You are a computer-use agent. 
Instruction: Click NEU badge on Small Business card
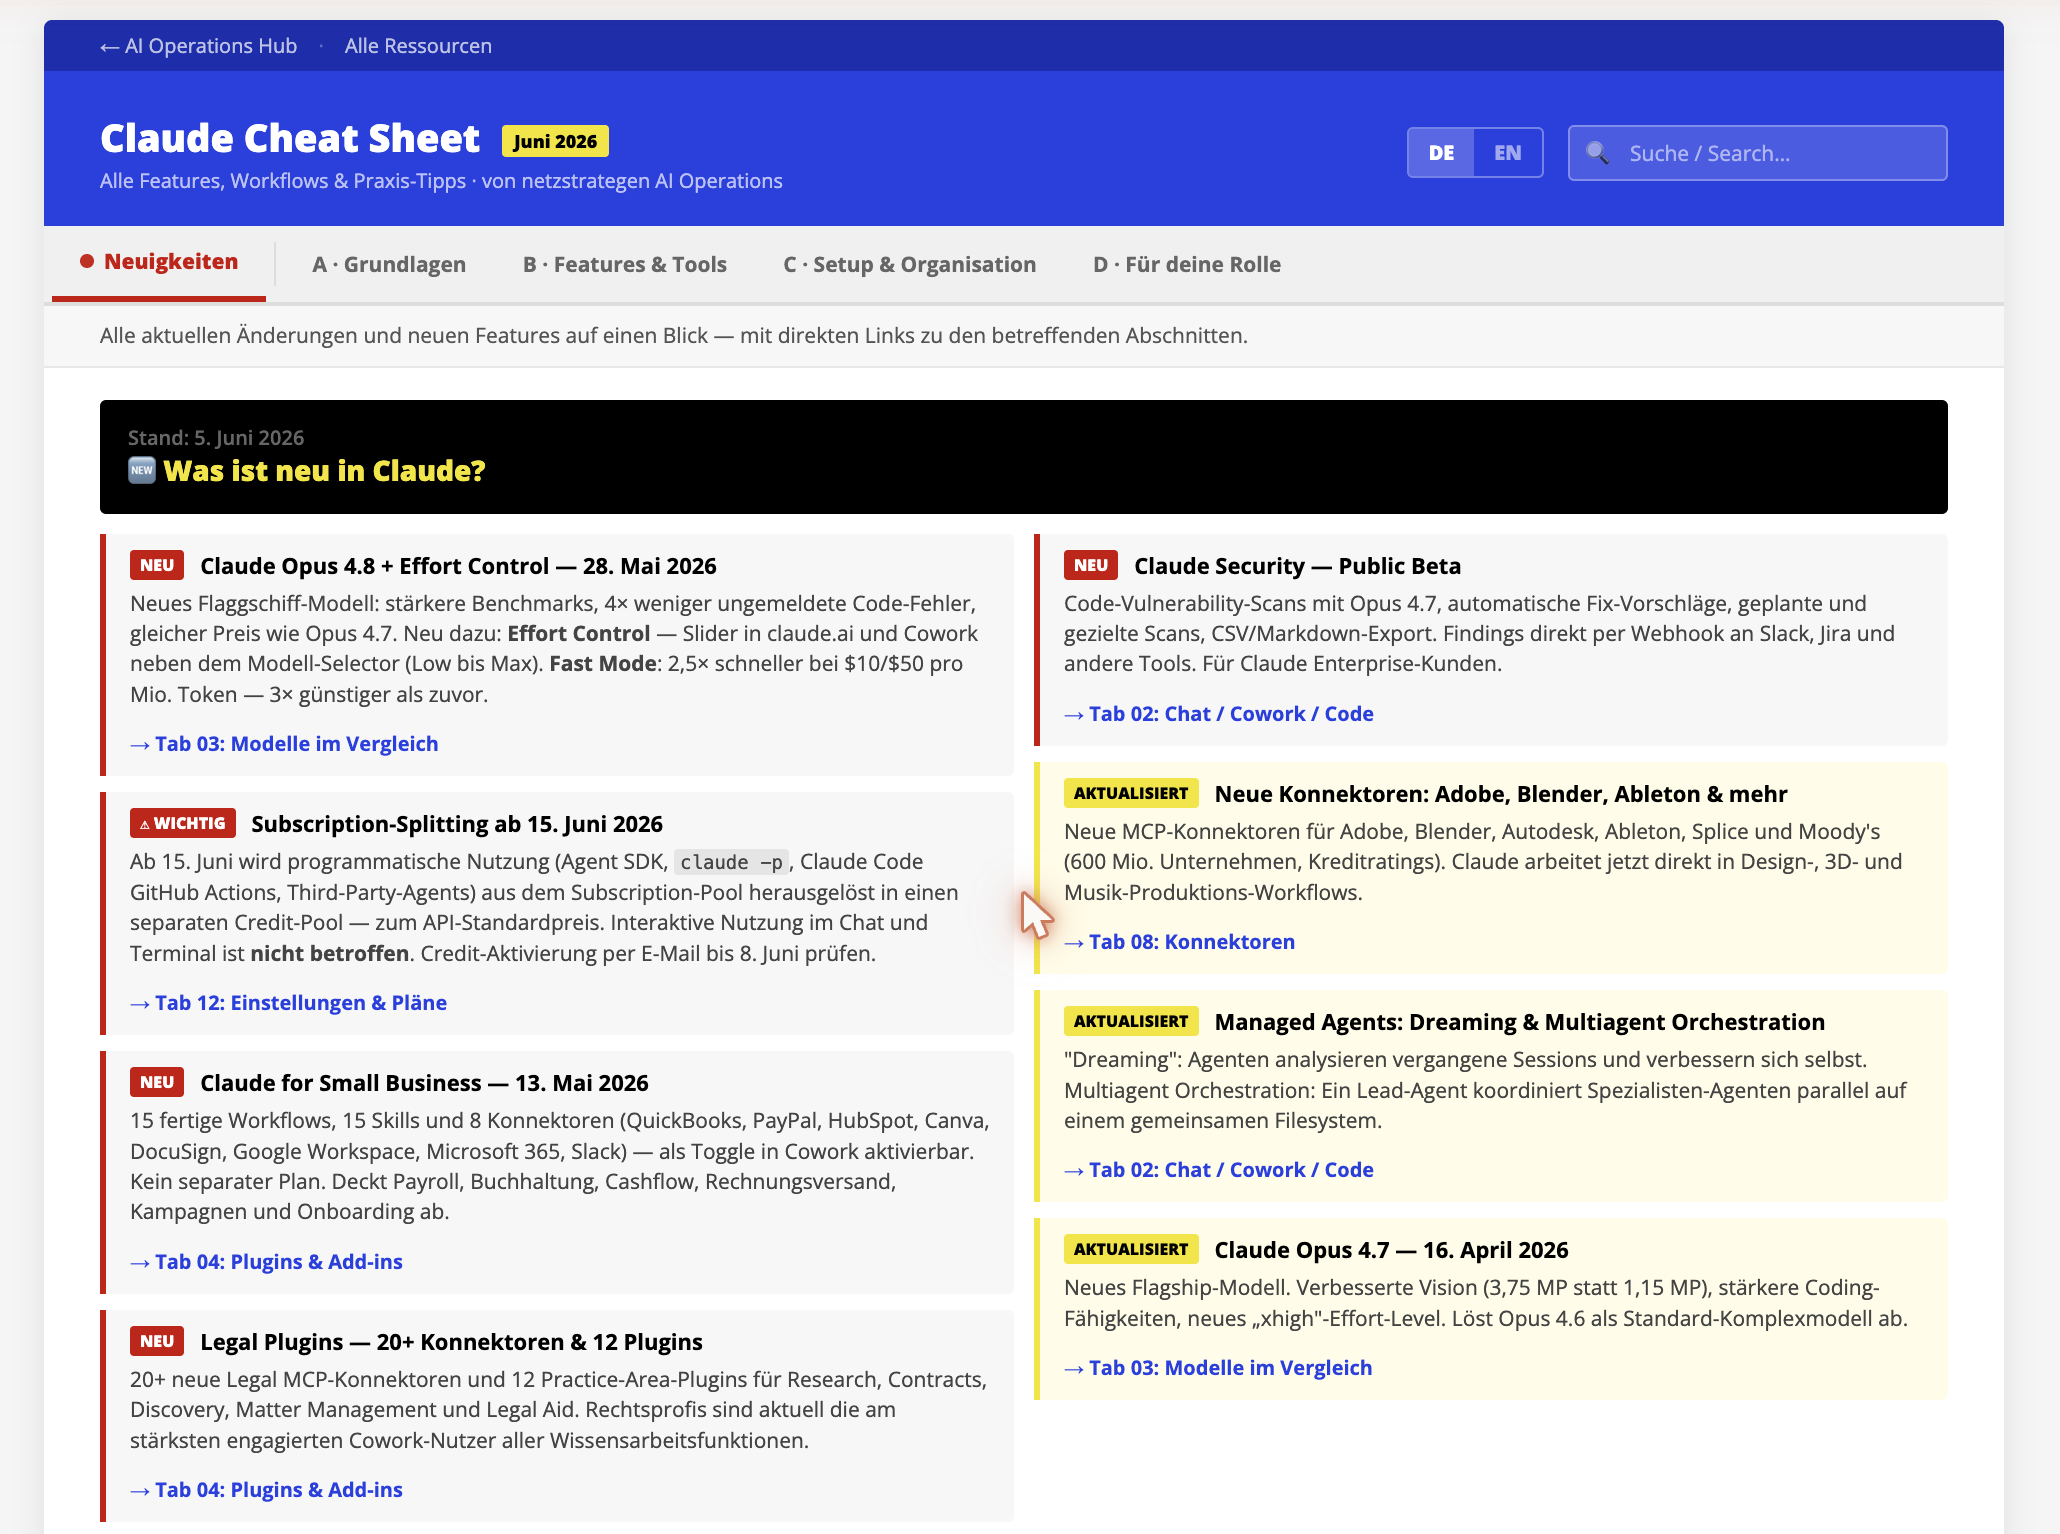[x=157, y=1082]
